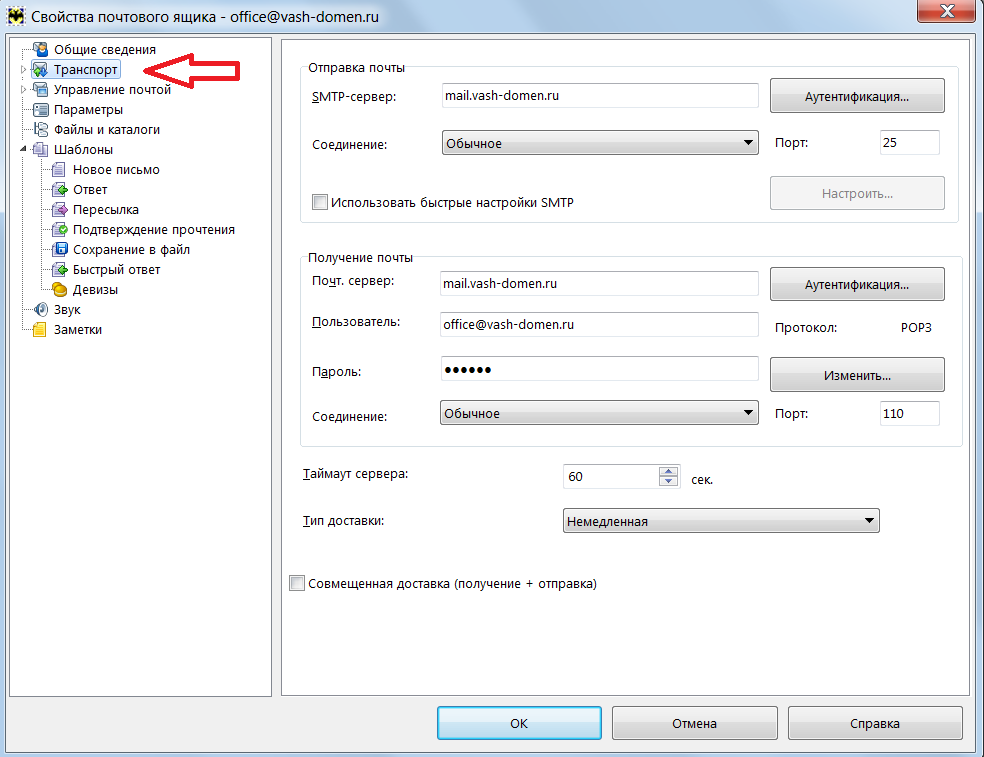The height and width of the screenshot is (757, 984).
Task: Click the Подтверждение прочтения icon
Action: (59, 229)
